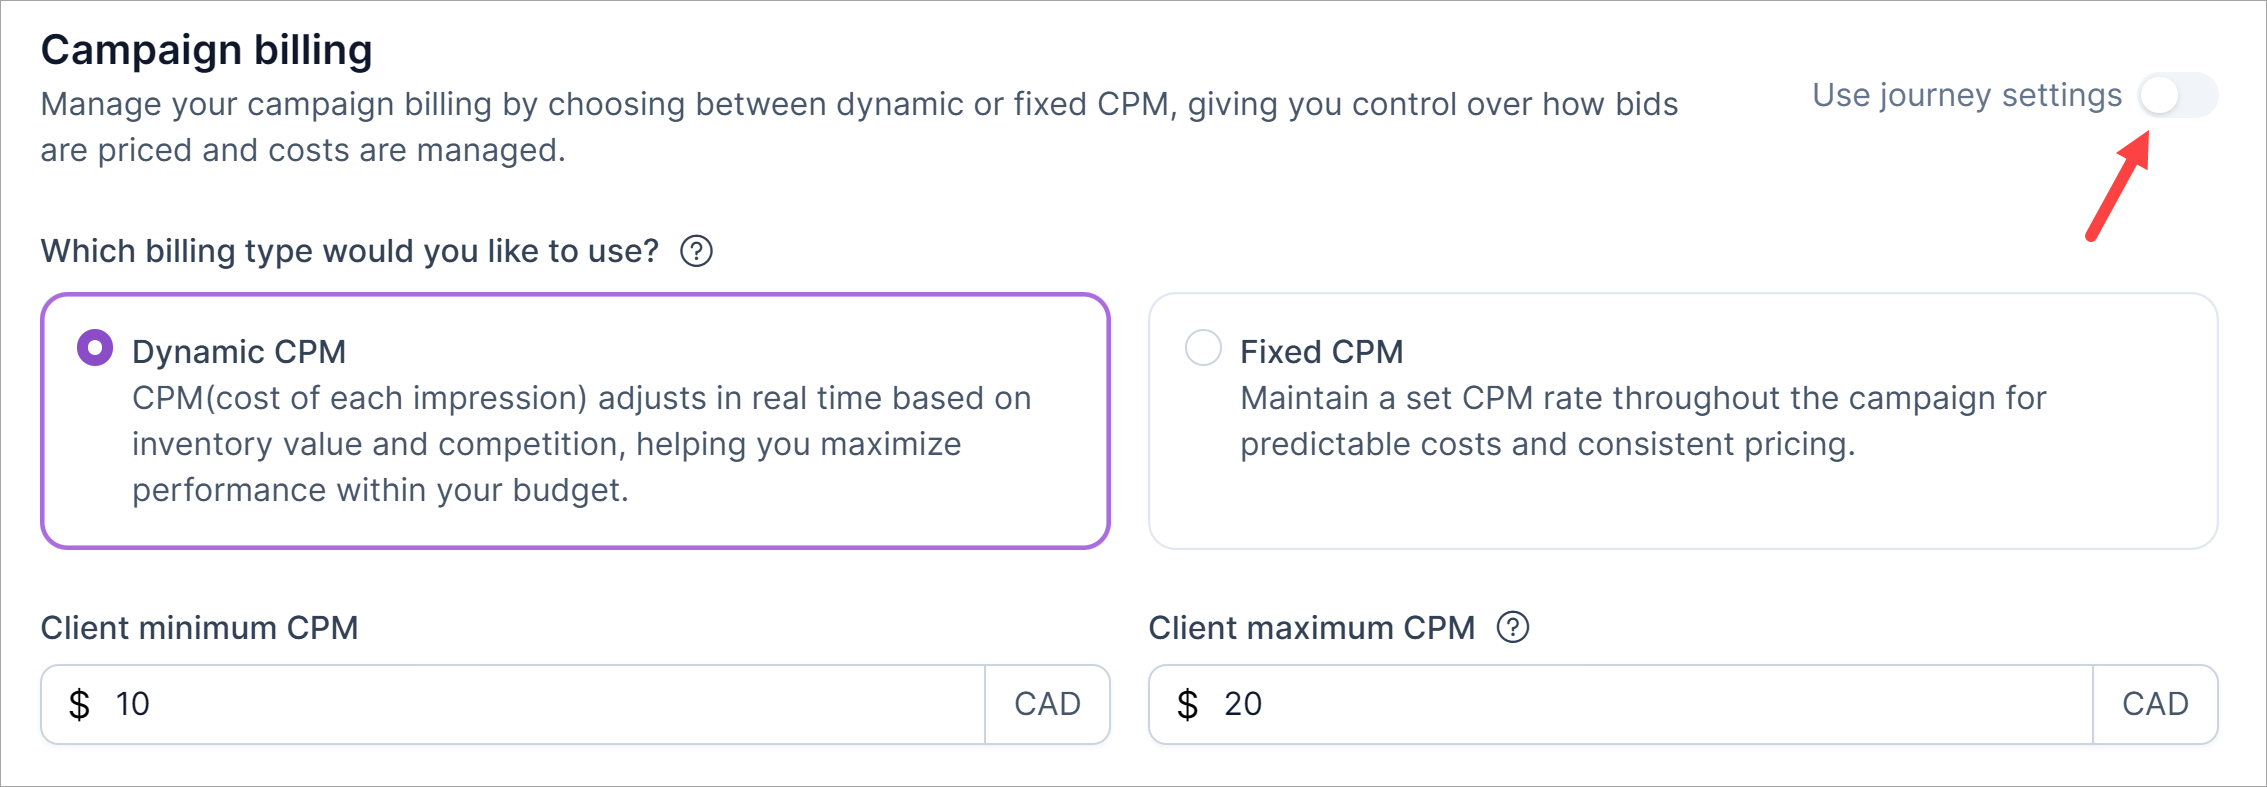Viewport: 2267px width, 787px height.
Task: Click the "Fixed CPM" option title
Action: pos(1321,352)
